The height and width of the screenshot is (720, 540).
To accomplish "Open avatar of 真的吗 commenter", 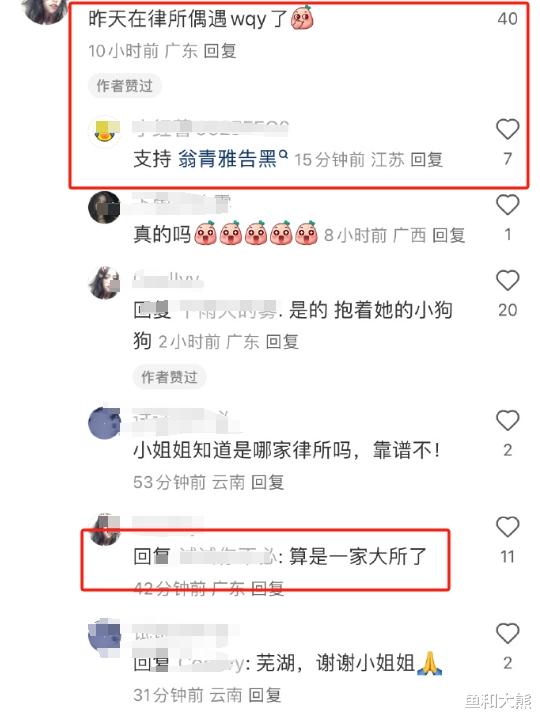I will (104, 208).
